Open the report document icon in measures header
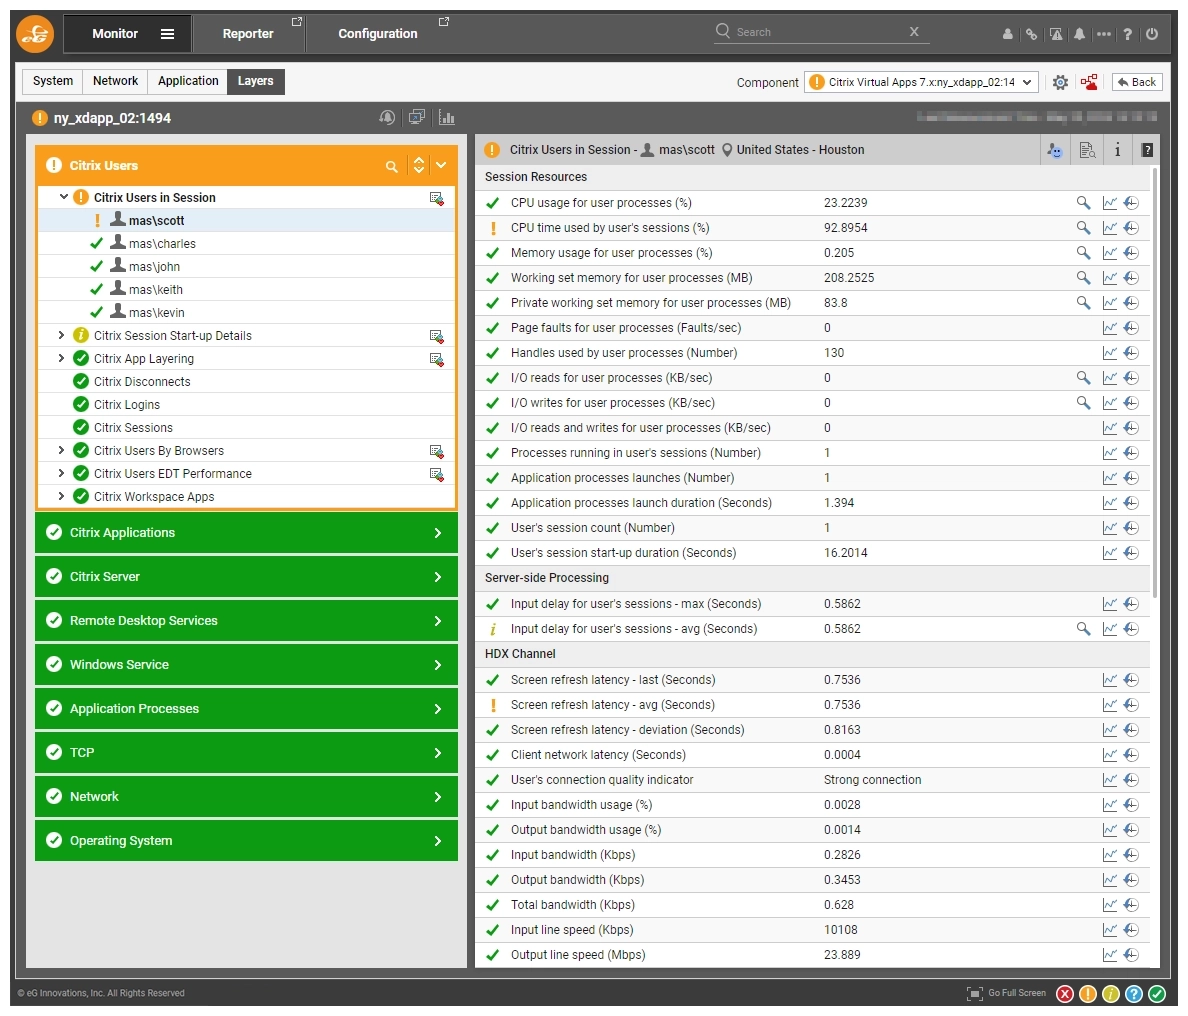Screen dimensions: 1188x1016 coord(1087,150)
